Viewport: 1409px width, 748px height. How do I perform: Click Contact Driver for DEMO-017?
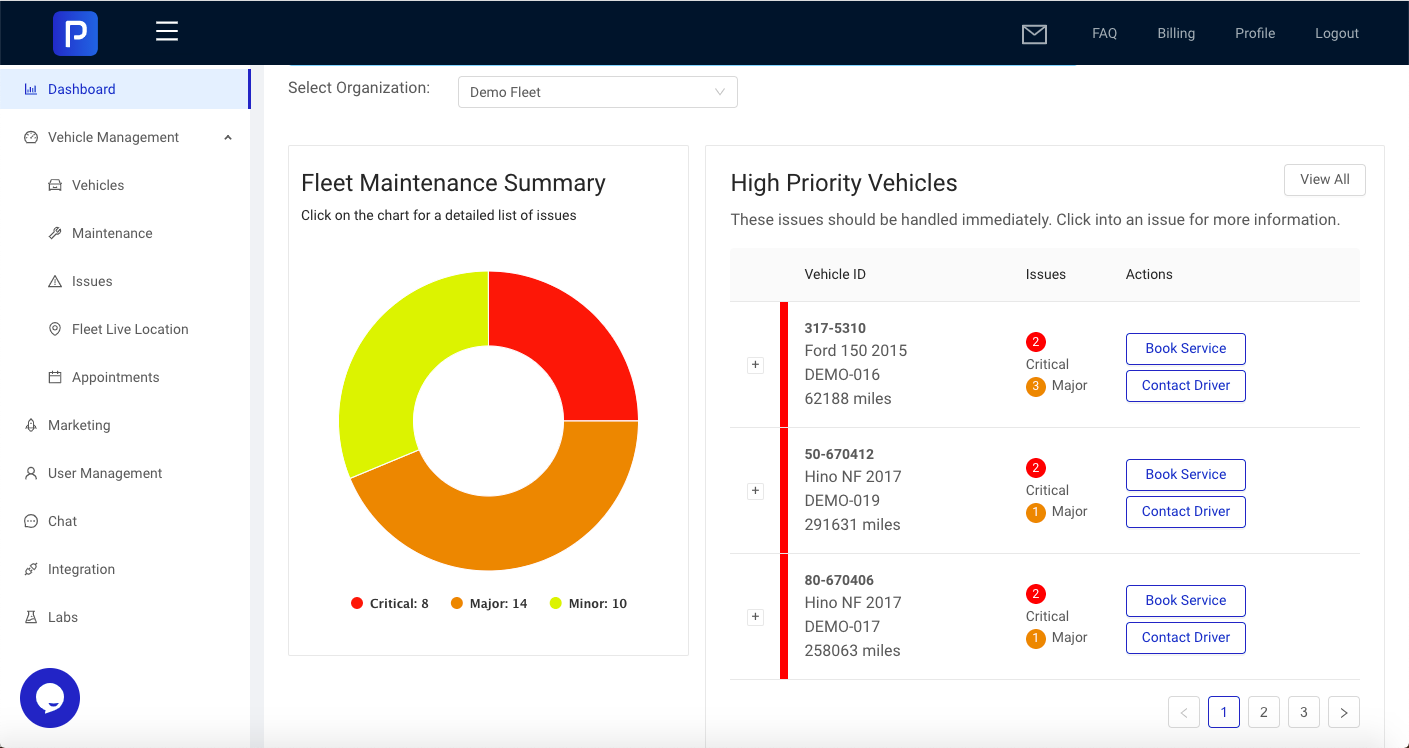pyautogui.click(x=1185, y=637)
